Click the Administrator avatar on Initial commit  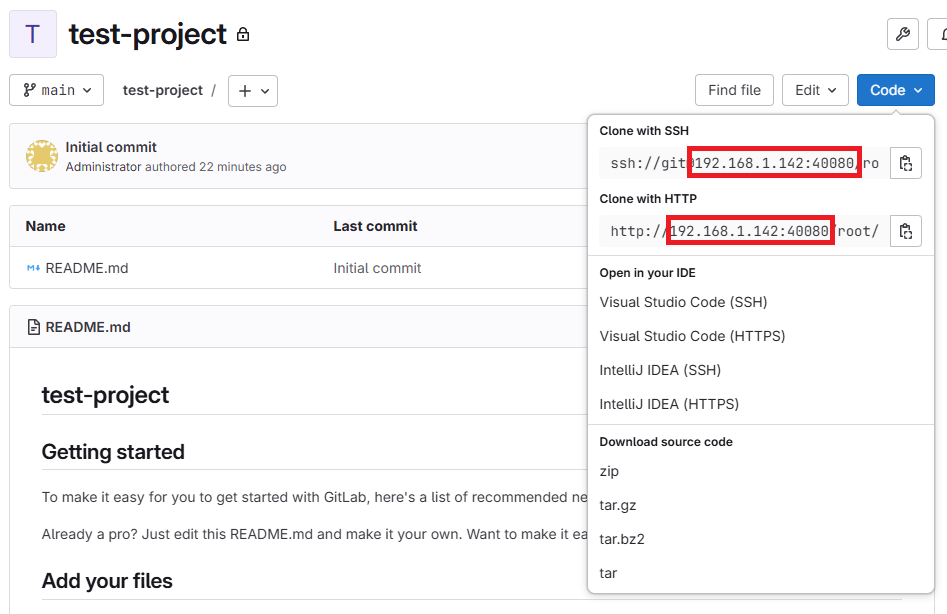pos(42,156)
